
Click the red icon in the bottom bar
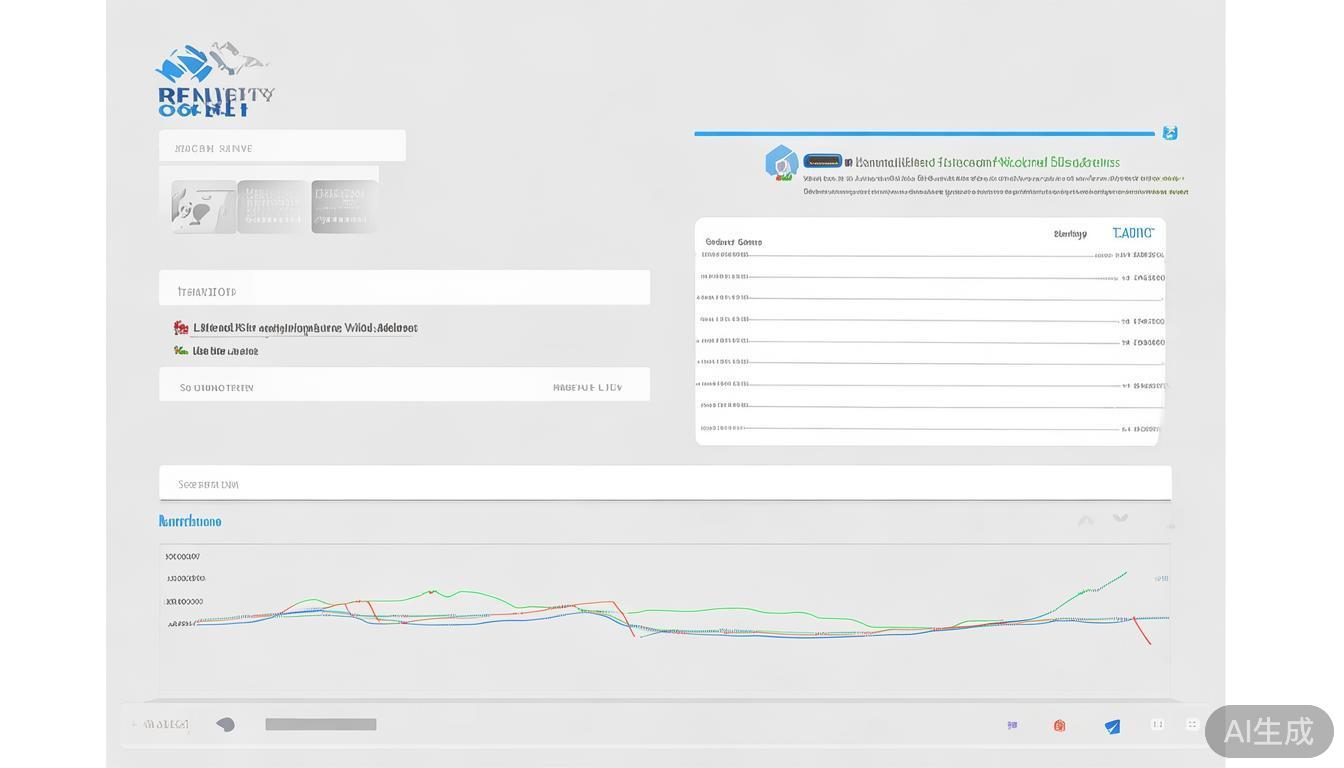1059,726
